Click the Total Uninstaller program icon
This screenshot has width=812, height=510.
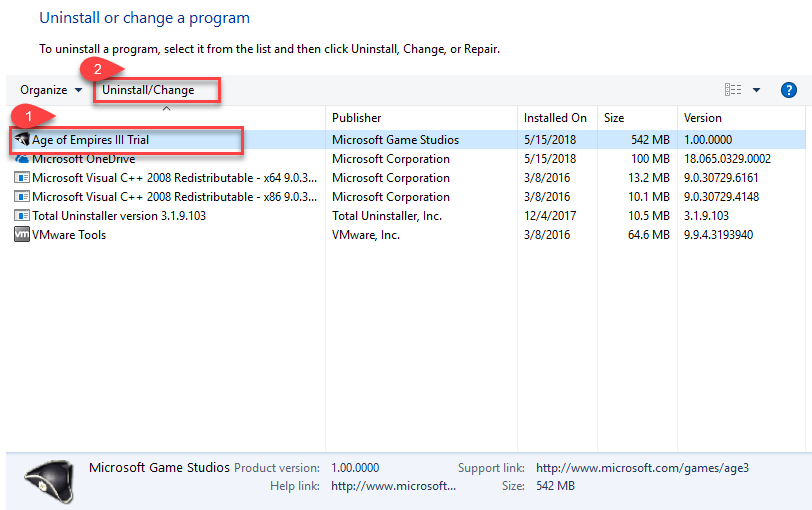[x=22, y=215]
